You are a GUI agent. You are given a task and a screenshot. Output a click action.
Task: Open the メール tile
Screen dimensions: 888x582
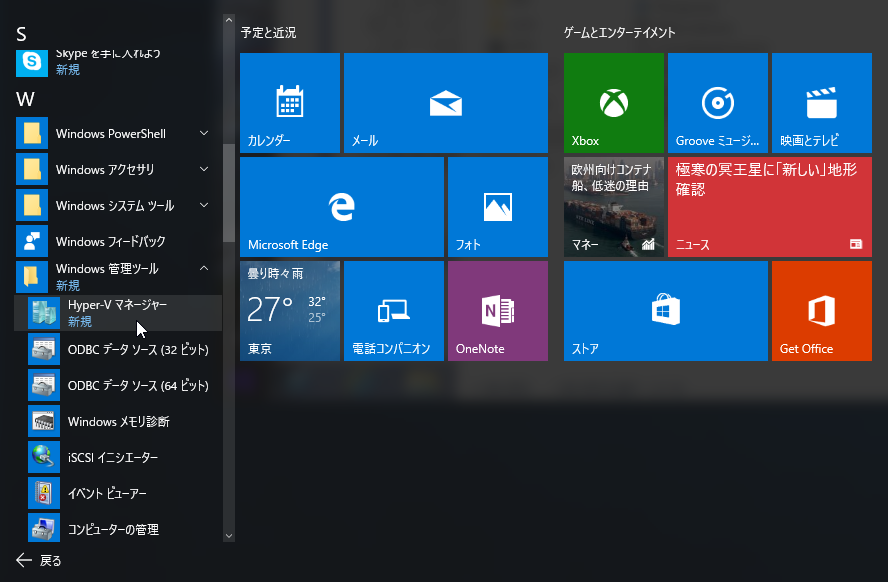pos(446,103)
